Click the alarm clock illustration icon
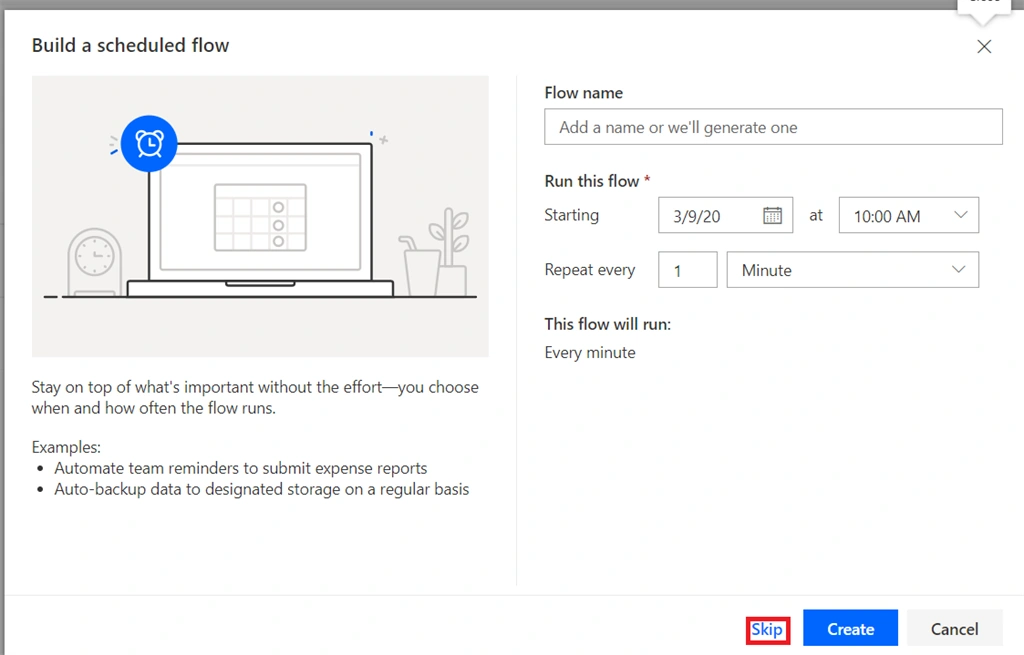 tap(149, 144)
